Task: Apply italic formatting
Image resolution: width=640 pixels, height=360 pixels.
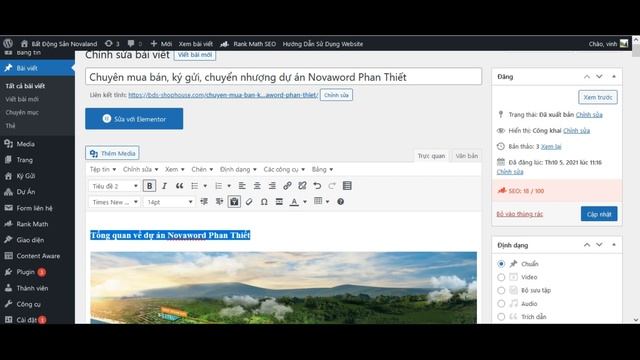Action: 164,186
